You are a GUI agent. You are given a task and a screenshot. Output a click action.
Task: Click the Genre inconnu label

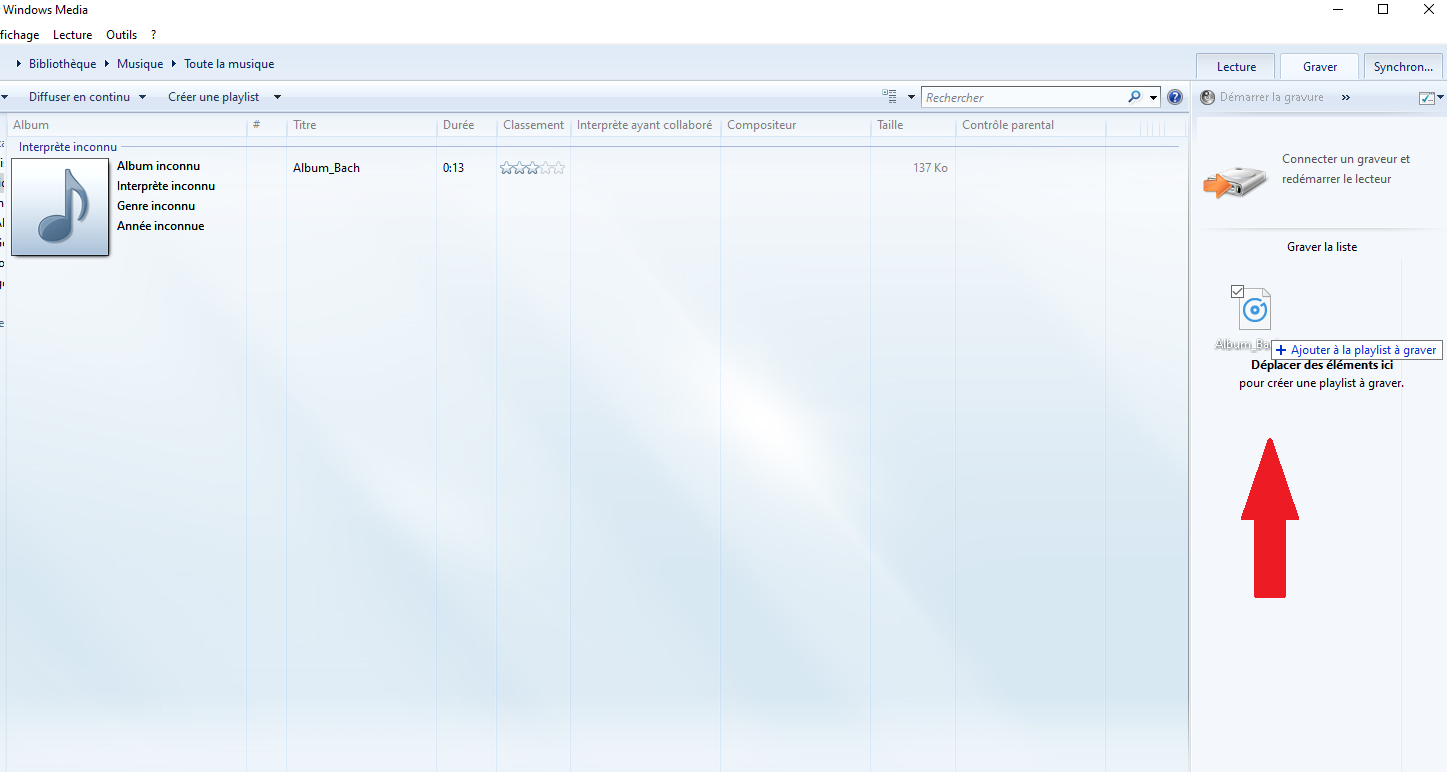coord(156,206)
